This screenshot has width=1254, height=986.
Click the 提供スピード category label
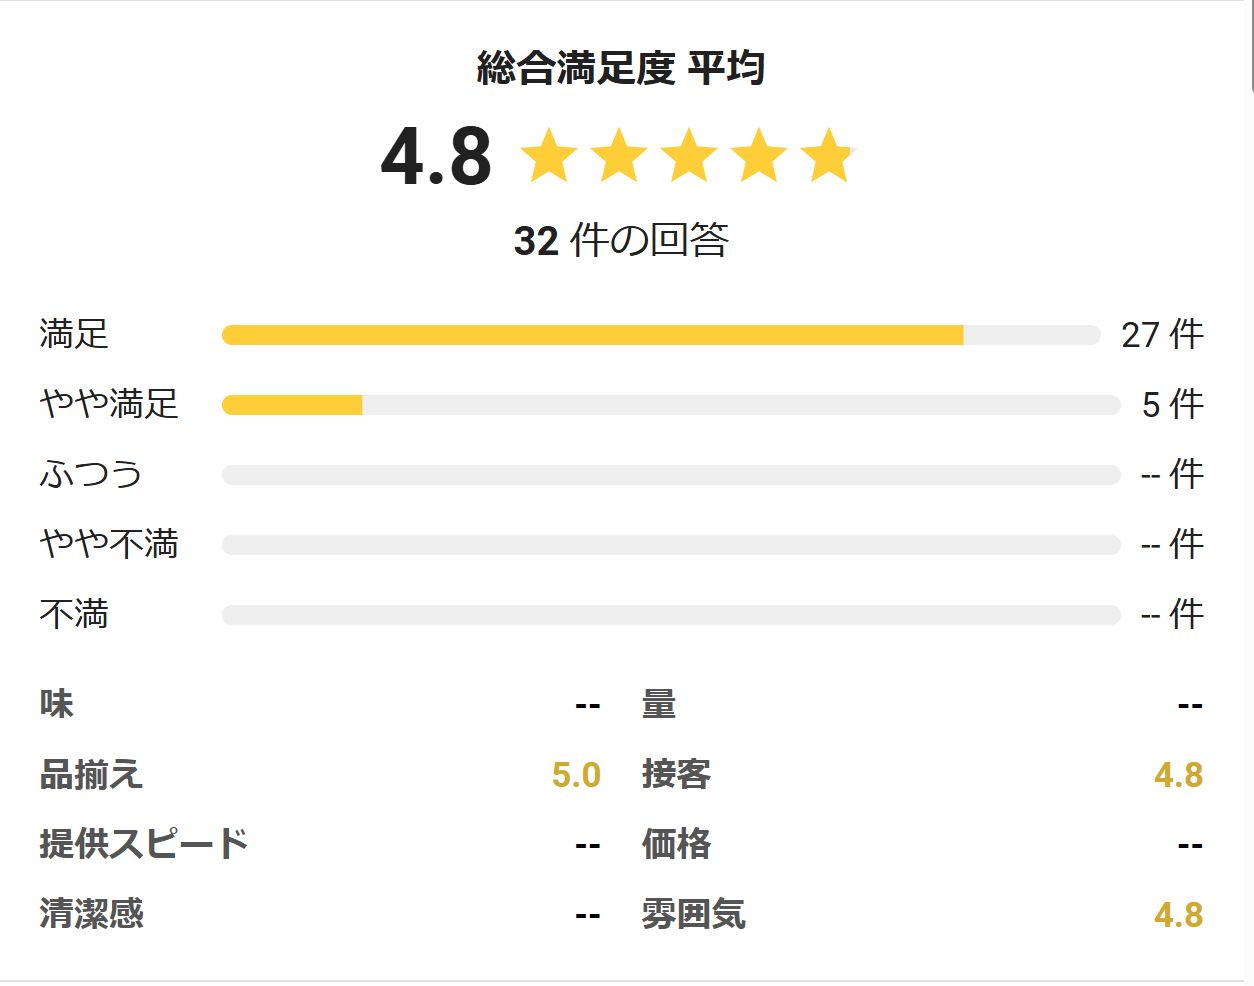(144, 844)
